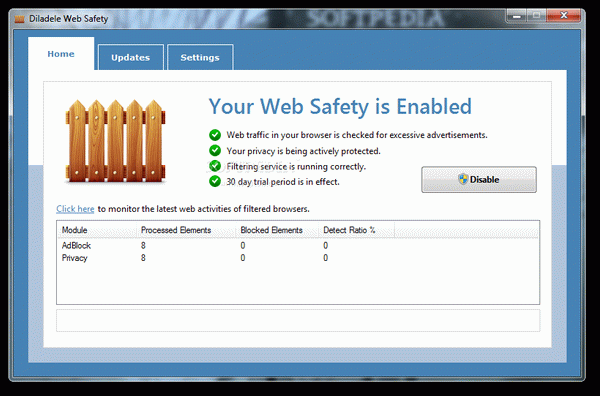Select the AdBlock module row
This screenshot has width=600, height=396.
click(x=298, y=245)
